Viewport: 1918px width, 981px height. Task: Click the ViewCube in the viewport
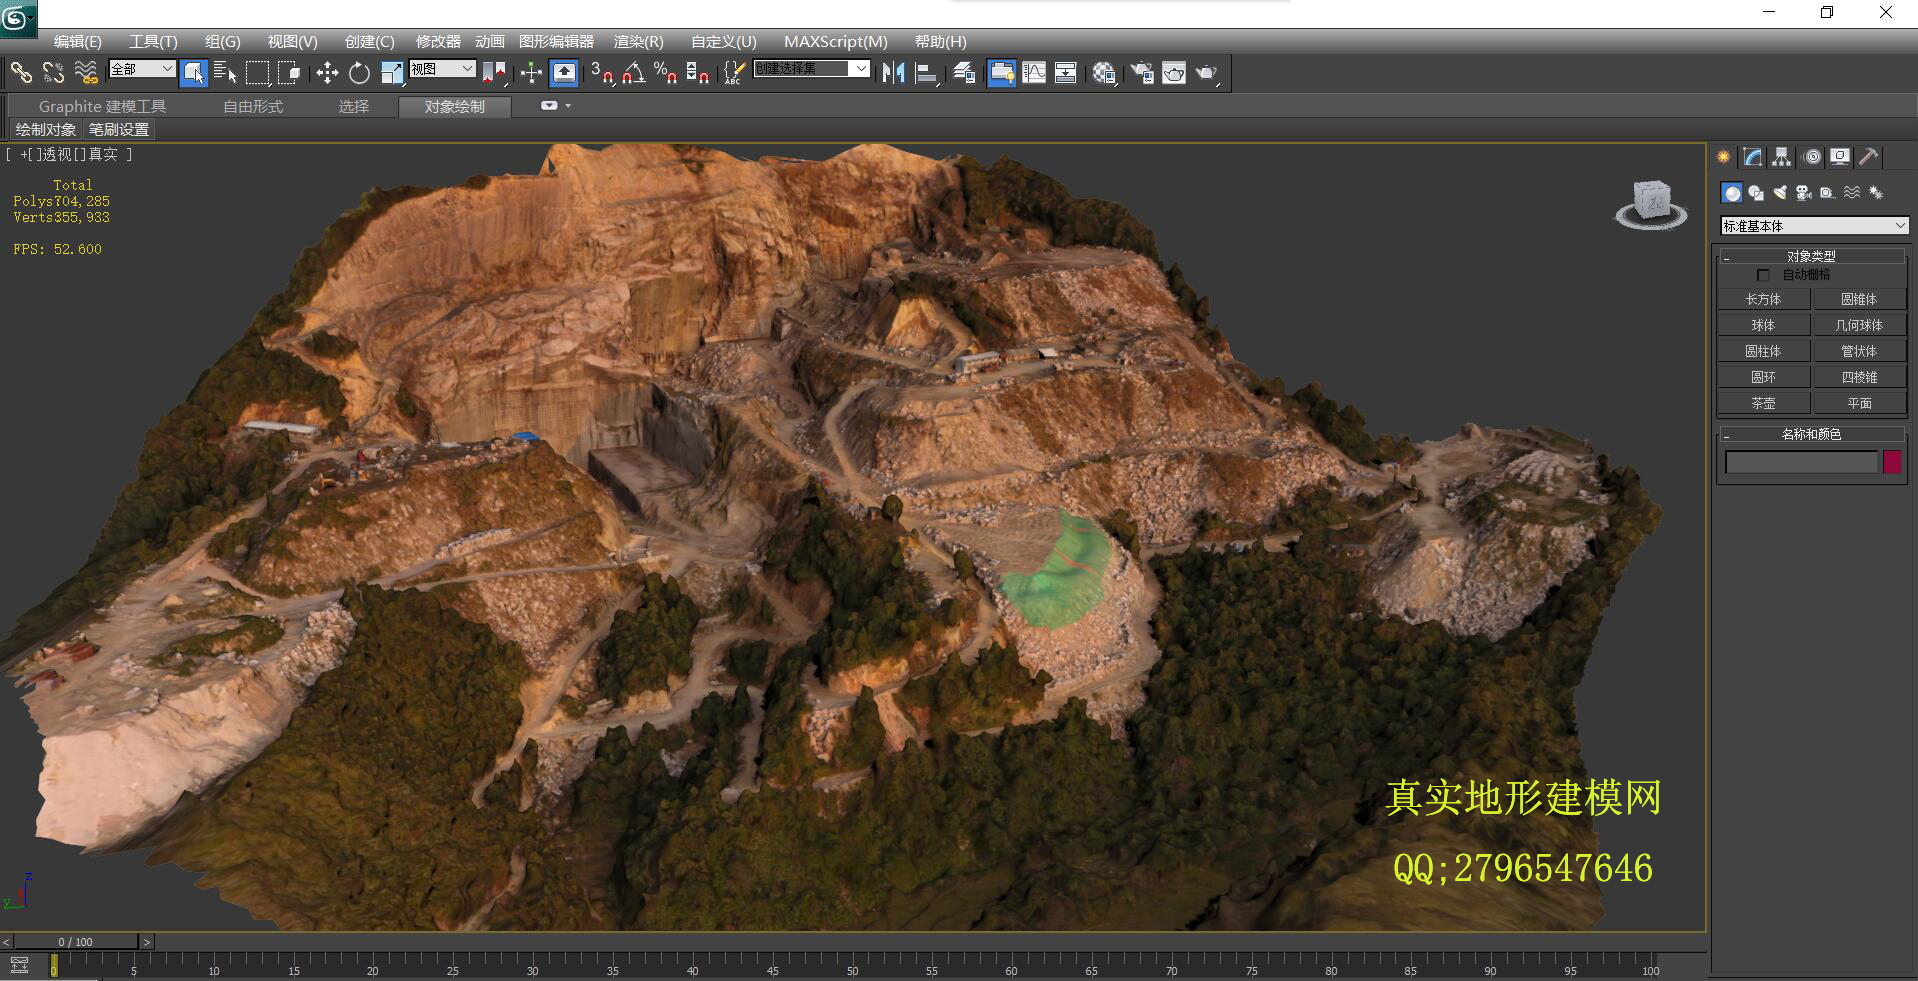click(x=1651, y=205)
